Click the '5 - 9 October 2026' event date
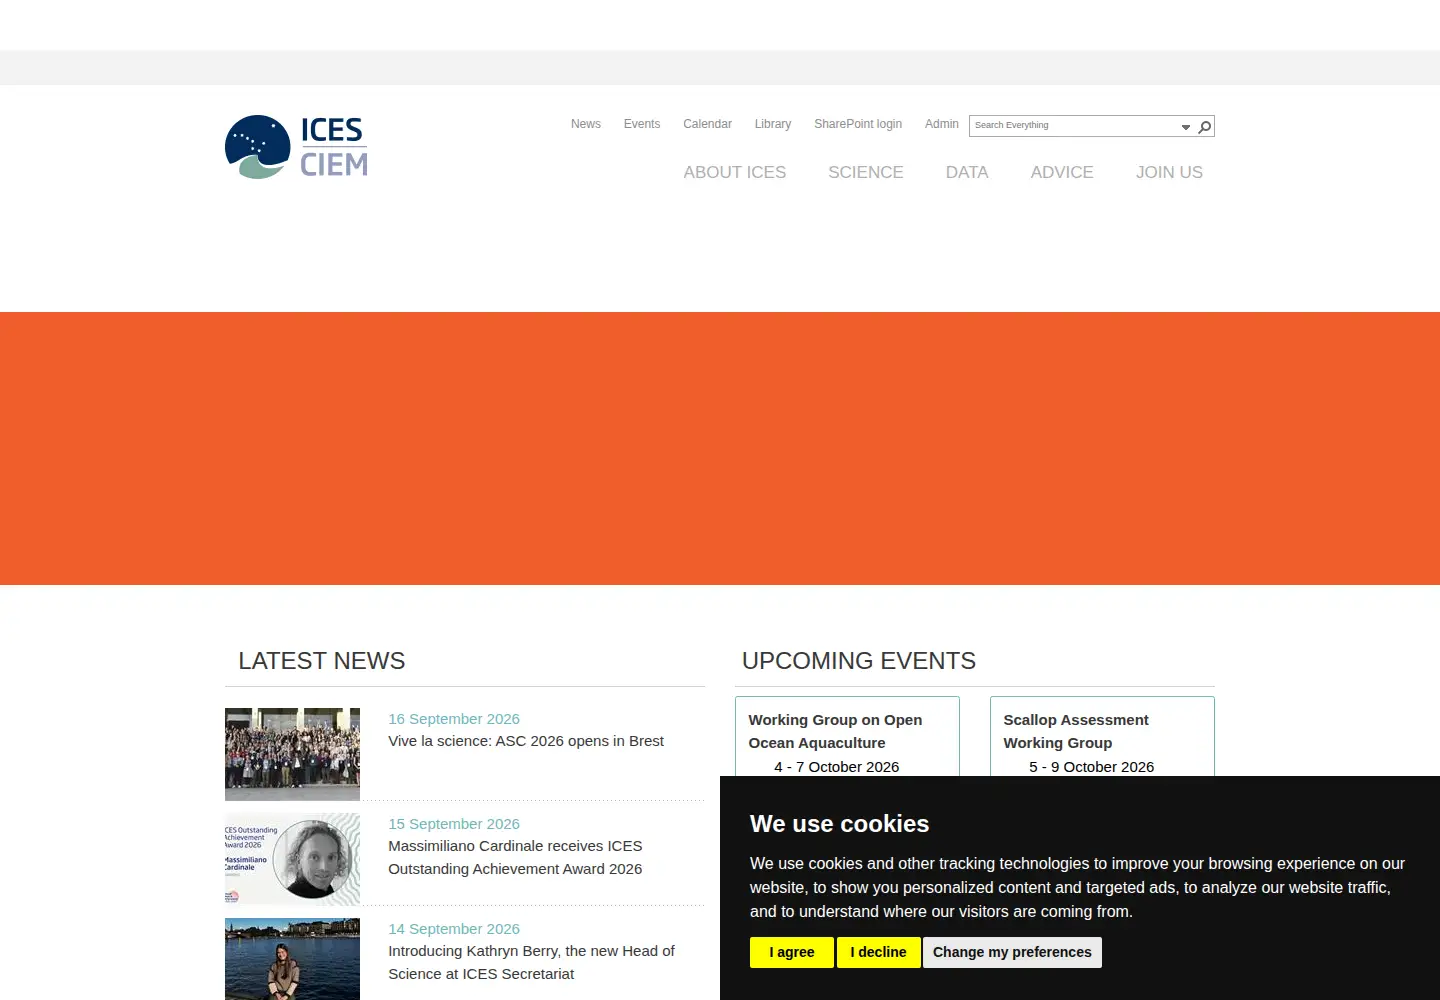Viewport: 1440px width, 1000px height. tap(1091, 767)
